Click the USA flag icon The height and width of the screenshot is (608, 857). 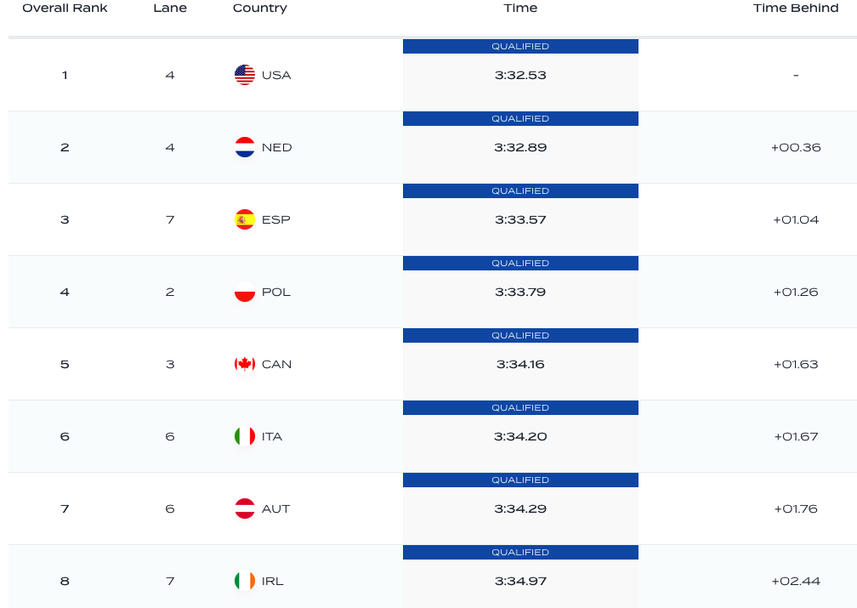pos(244,75)
